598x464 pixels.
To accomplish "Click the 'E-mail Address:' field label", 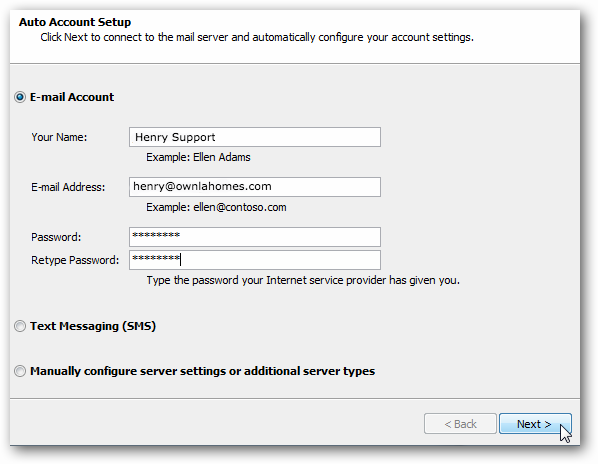I will pyautogui.click(x=68, y=187).
